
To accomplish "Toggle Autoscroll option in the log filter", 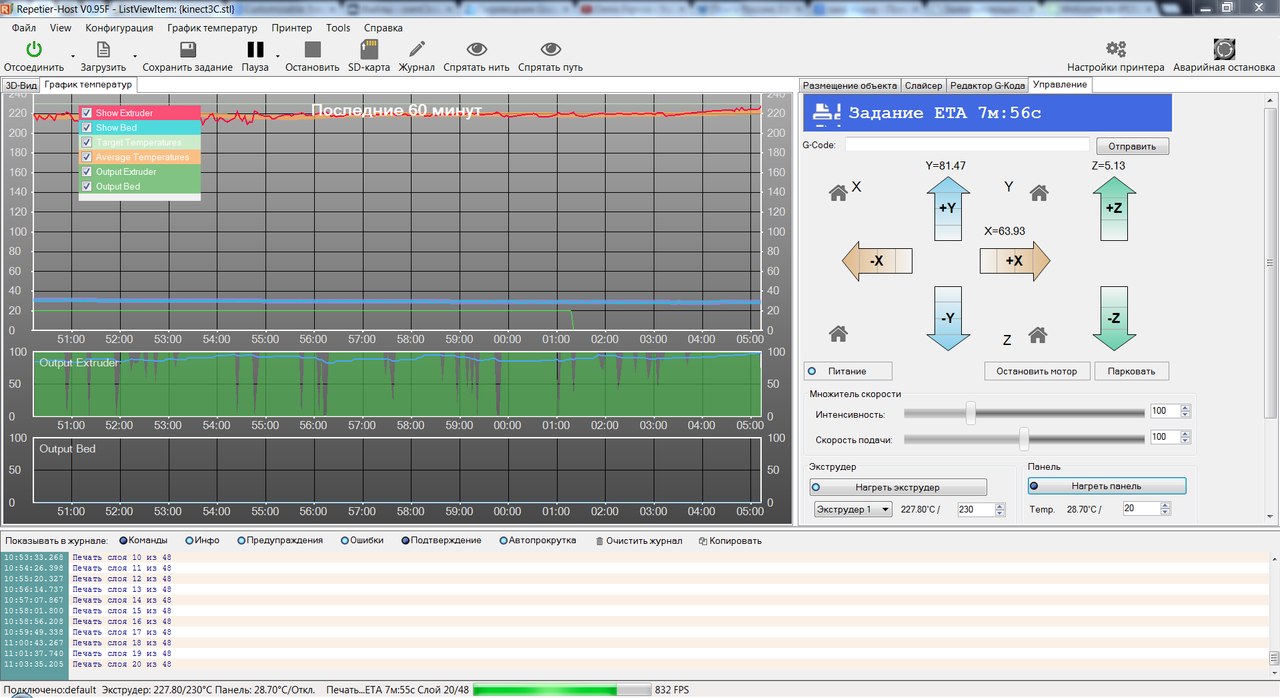I will (503, 541).
